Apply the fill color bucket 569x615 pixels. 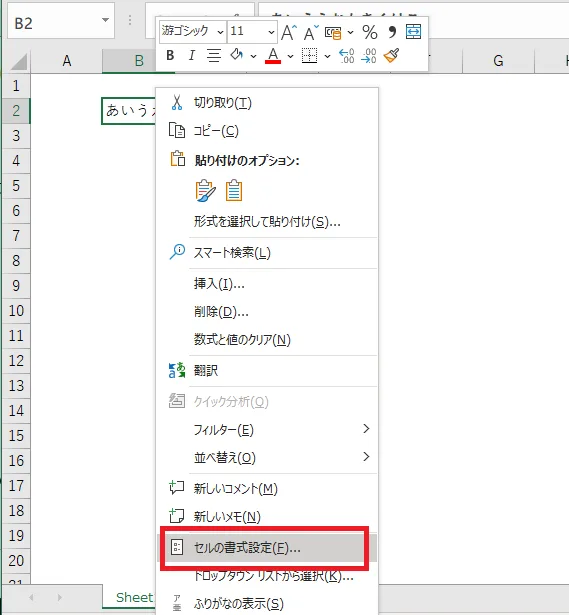tap(237, 55)
